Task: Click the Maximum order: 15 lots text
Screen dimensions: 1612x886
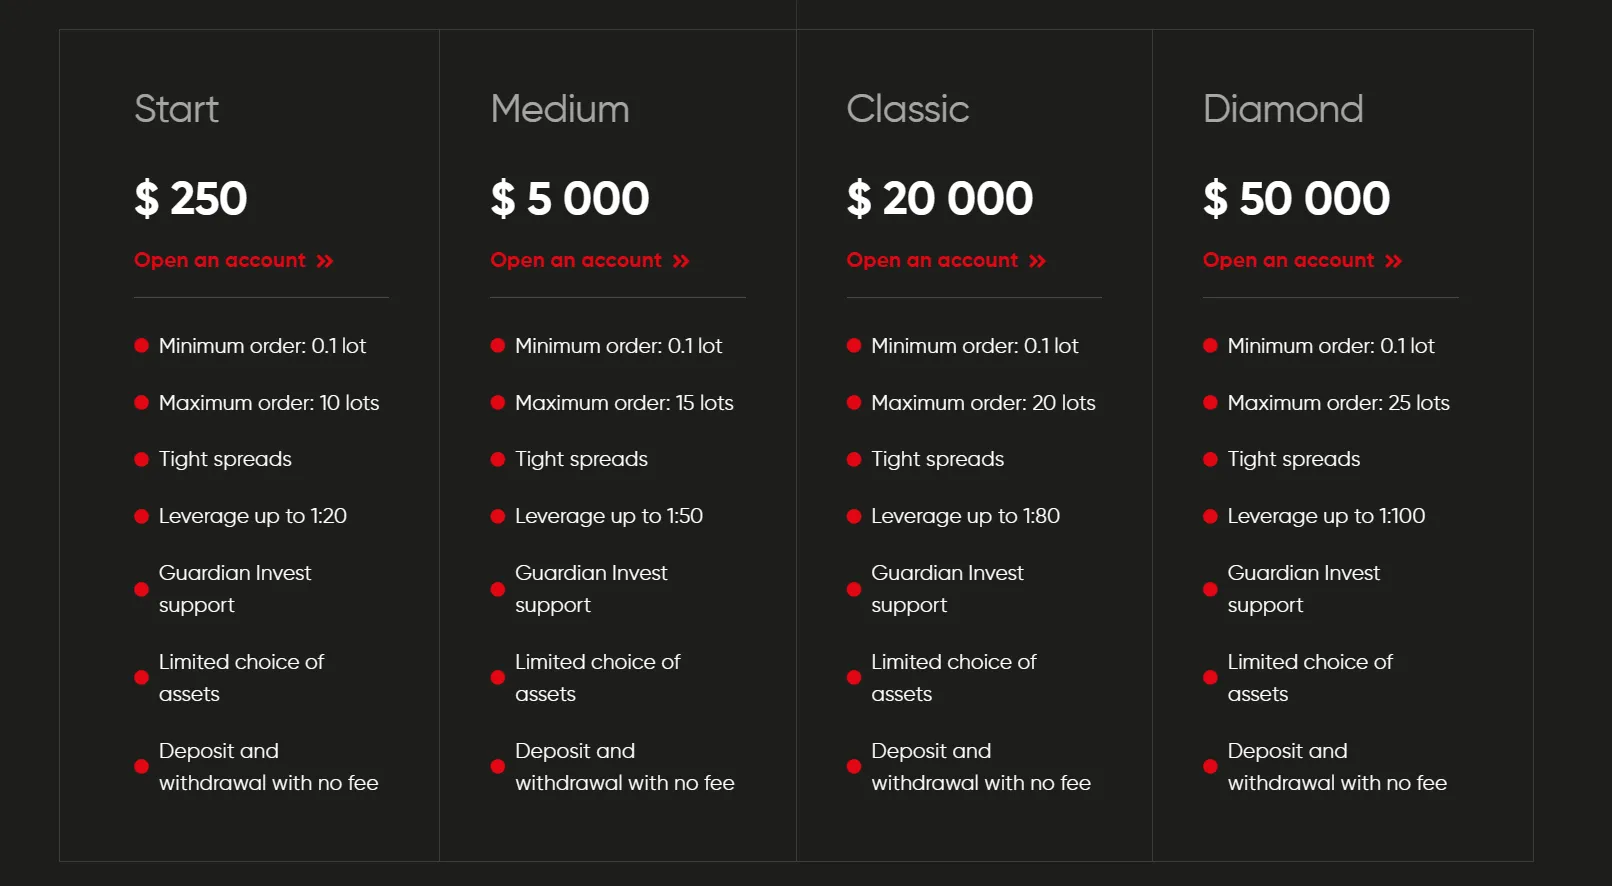Action: click(624, 403)
